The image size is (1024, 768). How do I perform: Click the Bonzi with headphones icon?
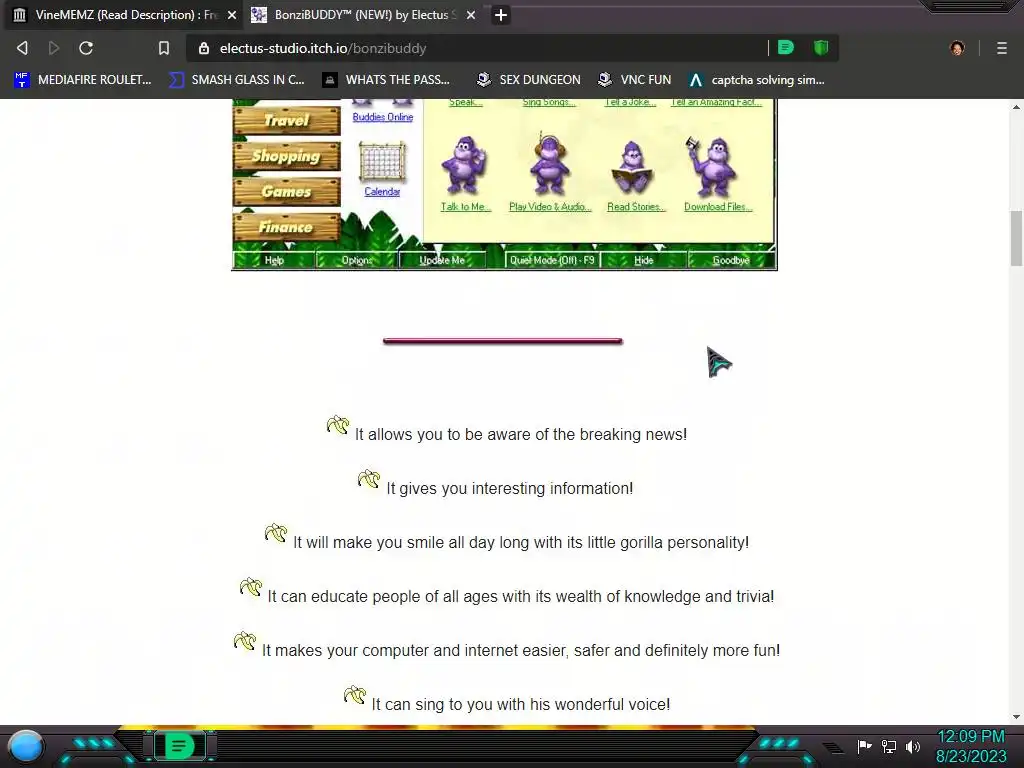point(549,165)
